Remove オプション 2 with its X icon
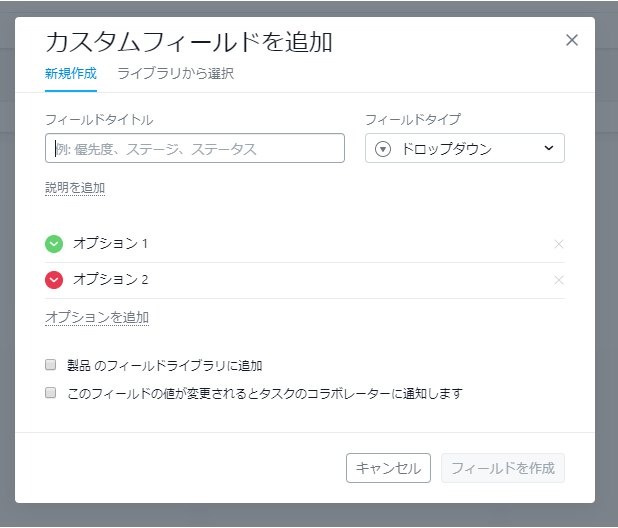The height and width of the screenshot is (528, 618). click(559, 280)
